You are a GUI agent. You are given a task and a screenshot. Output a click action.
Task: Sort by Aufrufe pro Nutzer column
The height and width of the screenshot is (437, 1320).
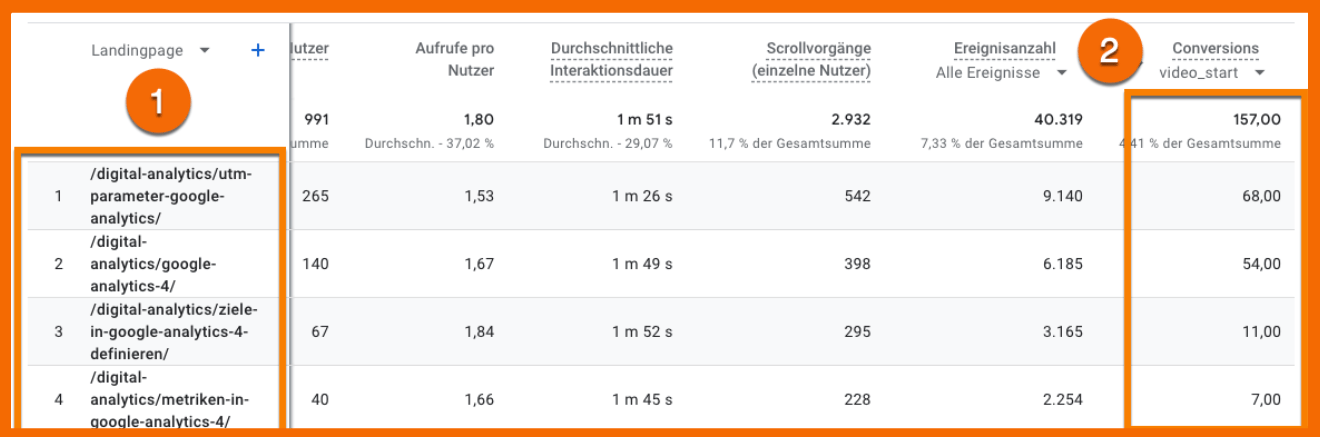455,59
